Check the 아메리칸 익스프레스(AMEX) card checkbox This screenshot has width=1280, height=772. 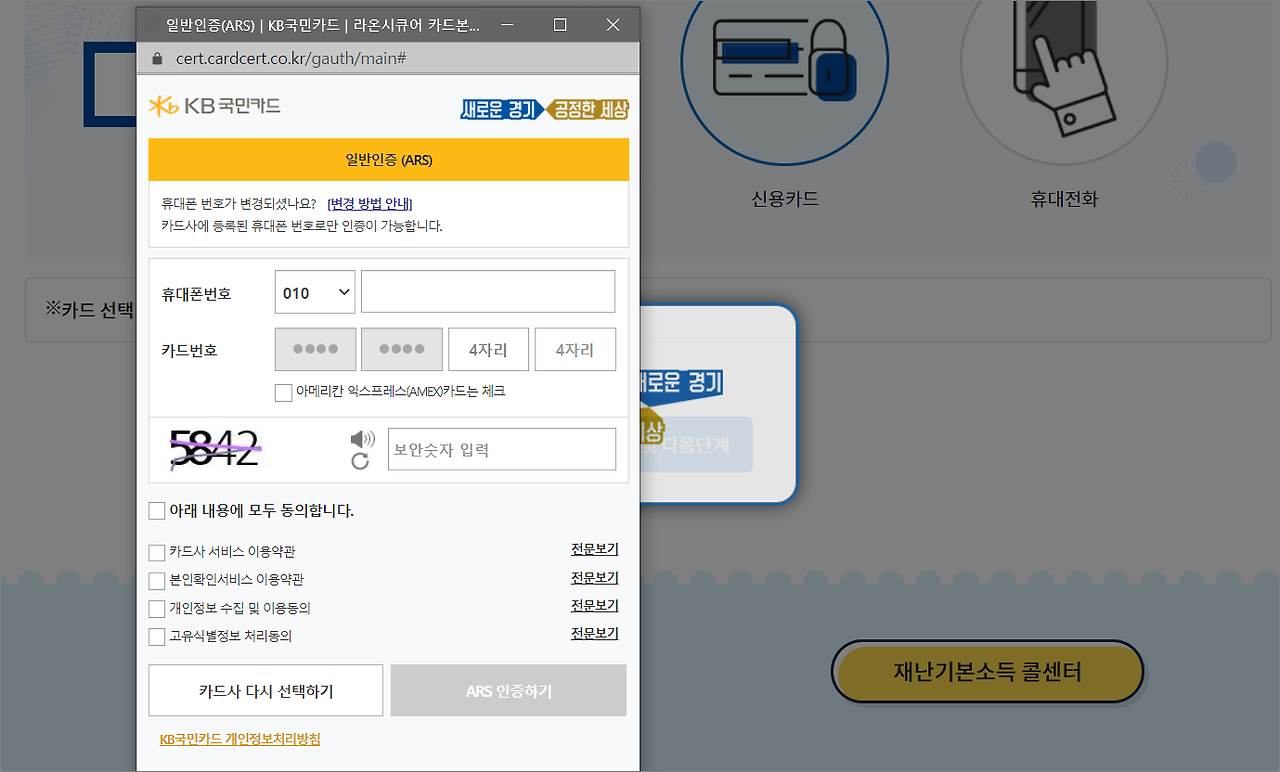tap(283, 392)
